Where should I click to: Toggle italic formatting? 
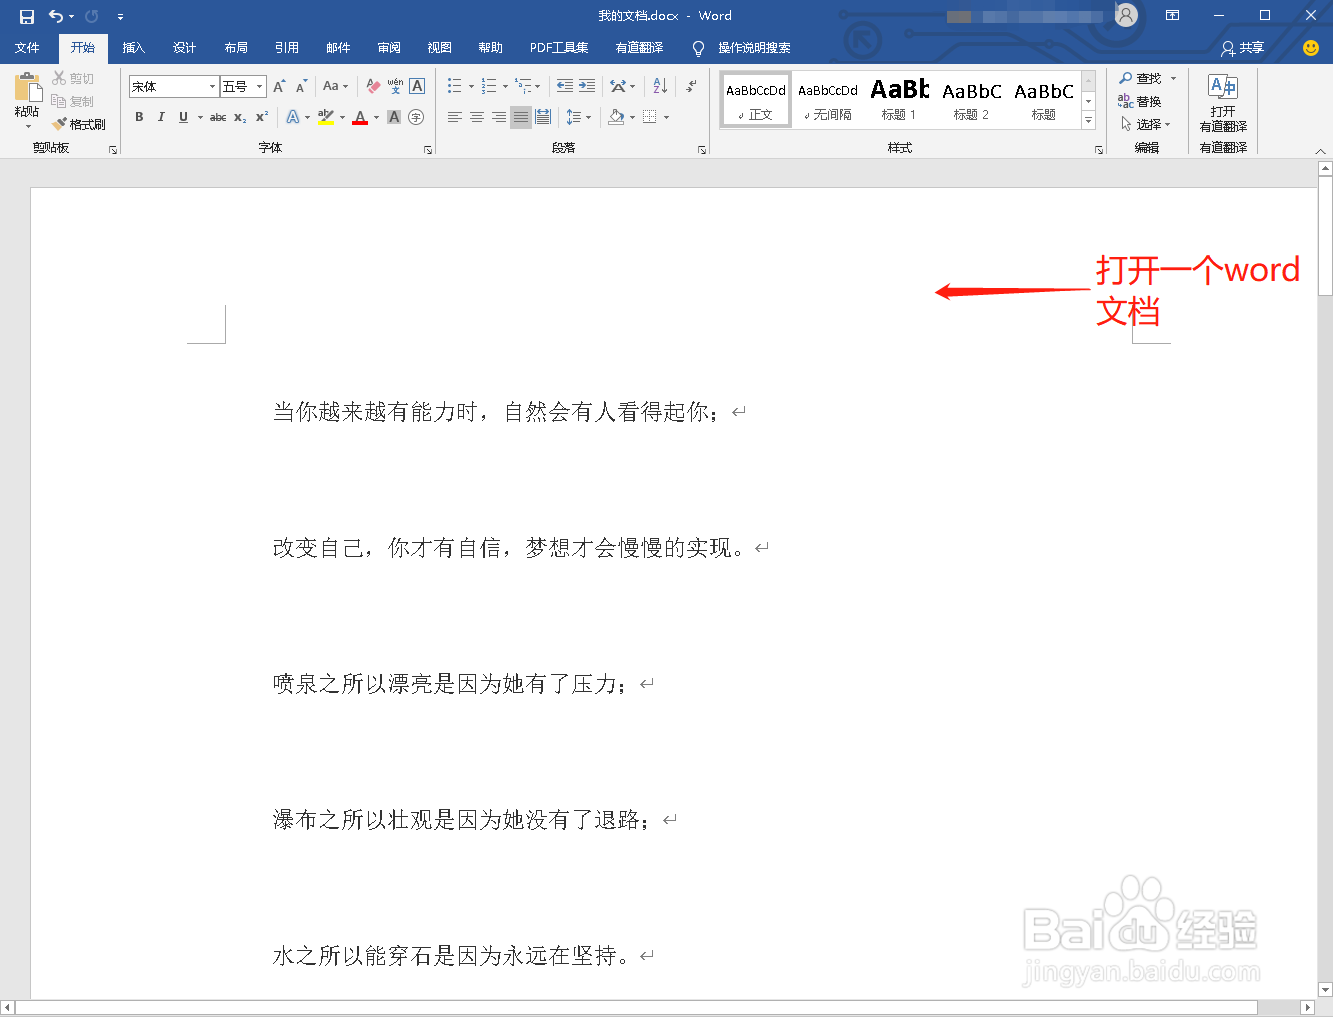[x=161, y=117]
